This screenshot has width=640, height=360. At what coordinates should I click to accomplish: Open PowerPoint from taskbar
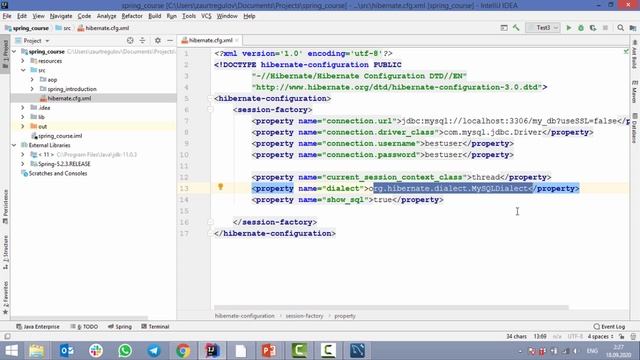[x=269, y=351]
